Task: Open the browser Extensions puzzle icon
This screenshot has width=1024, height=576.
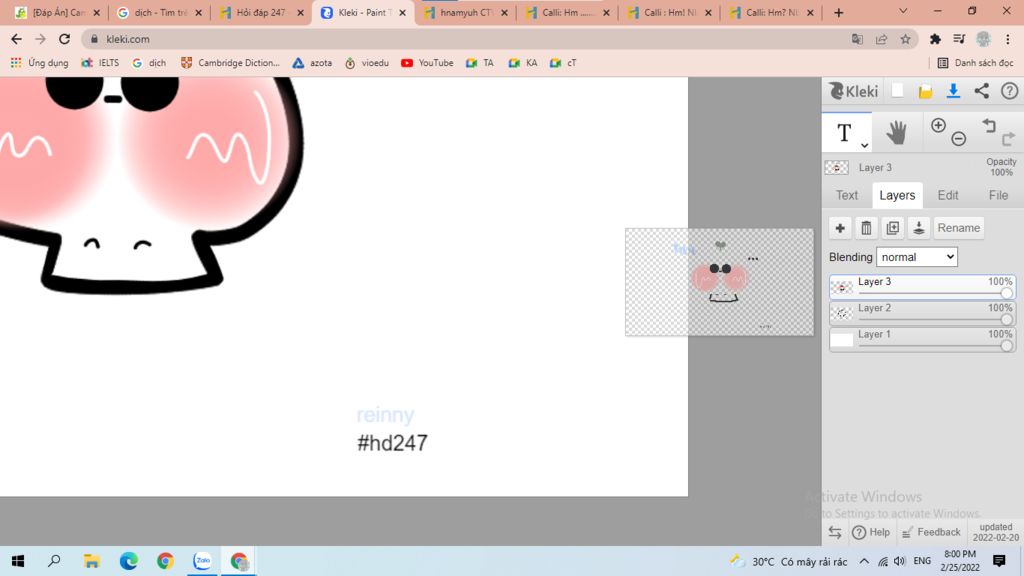Action: tap(935, 39)
